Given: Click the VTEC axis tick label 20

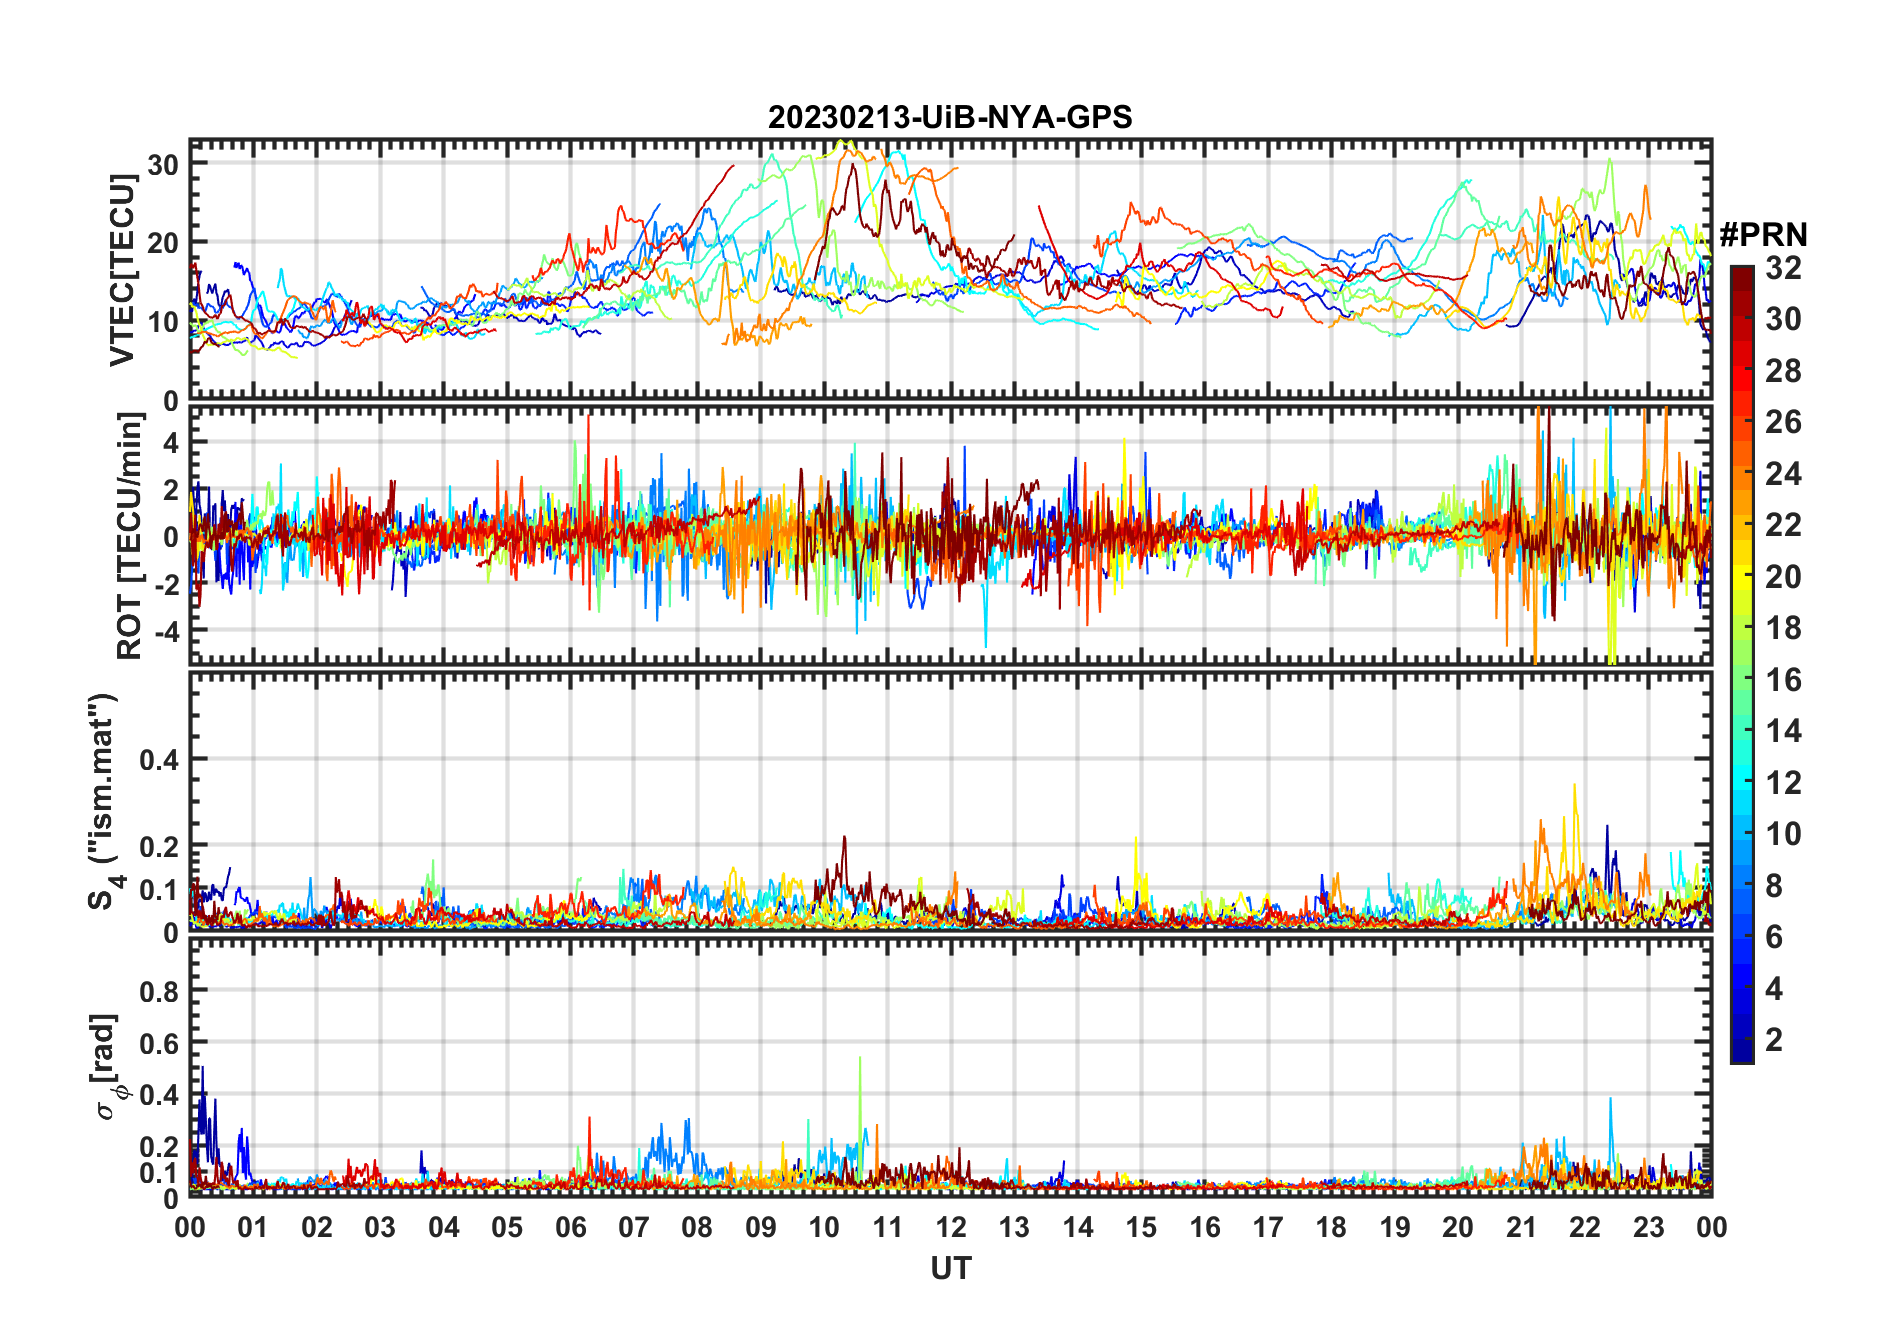Looking at the screenshot, I should click(x=163, y=243).
